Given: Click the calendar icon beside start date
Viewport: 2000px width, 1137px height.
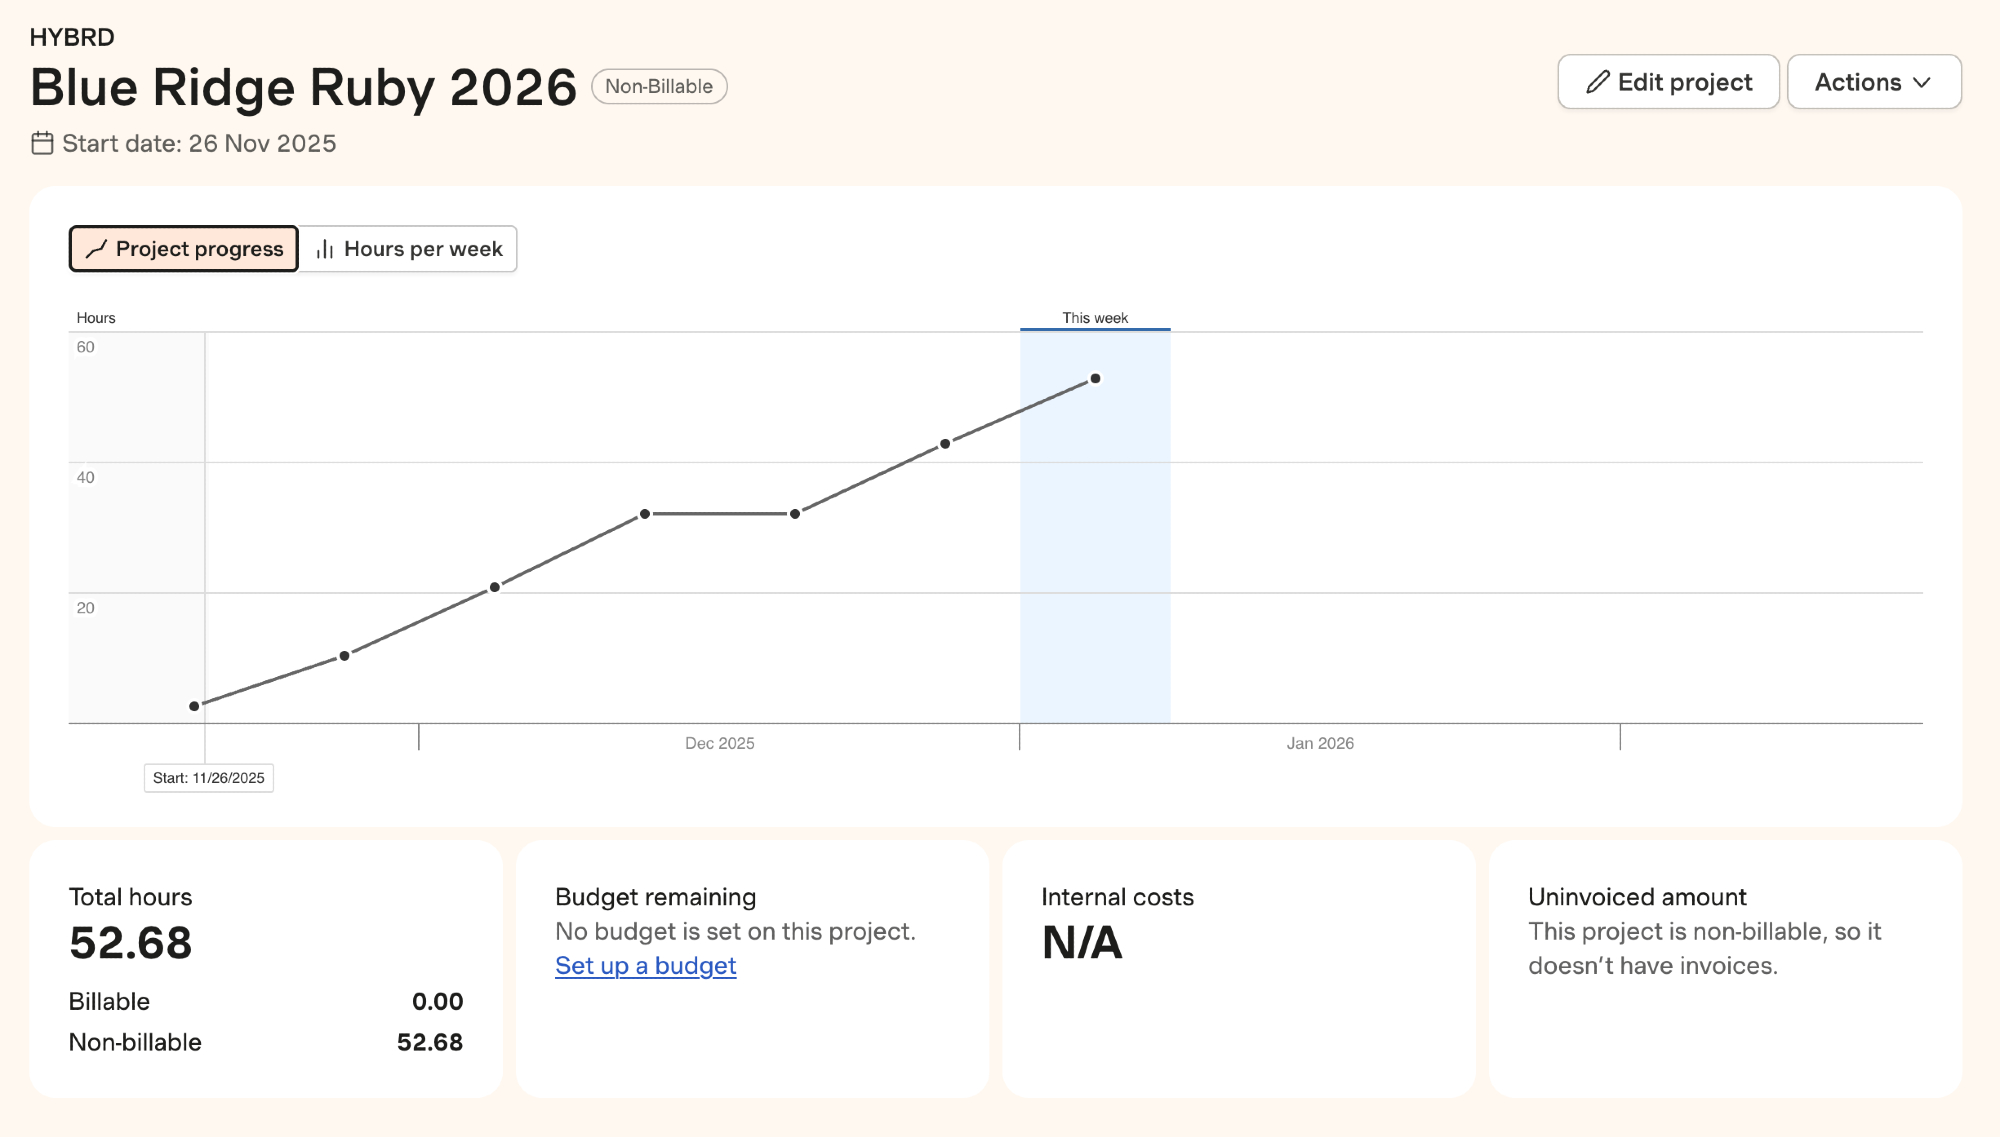Looking at the screenshot, I should coord(42,143).
